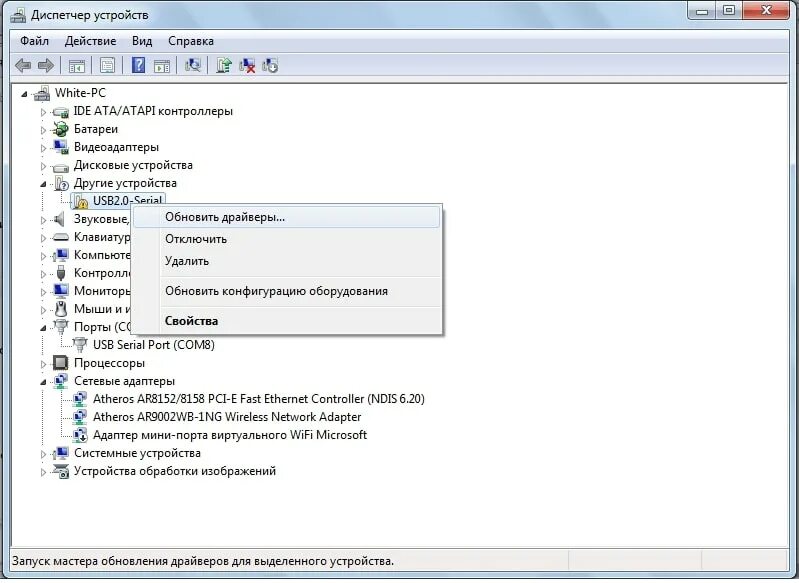Open the Справка menu
This screenshot has width=799, height=583.
[191, 41]
